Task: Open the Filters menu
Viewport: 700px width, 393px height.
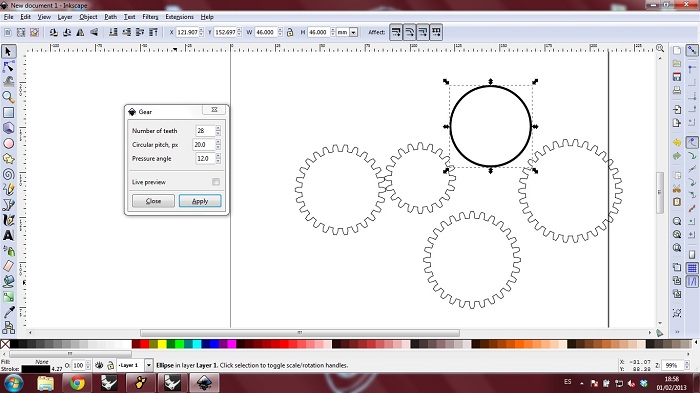Action: click(150, 17)
